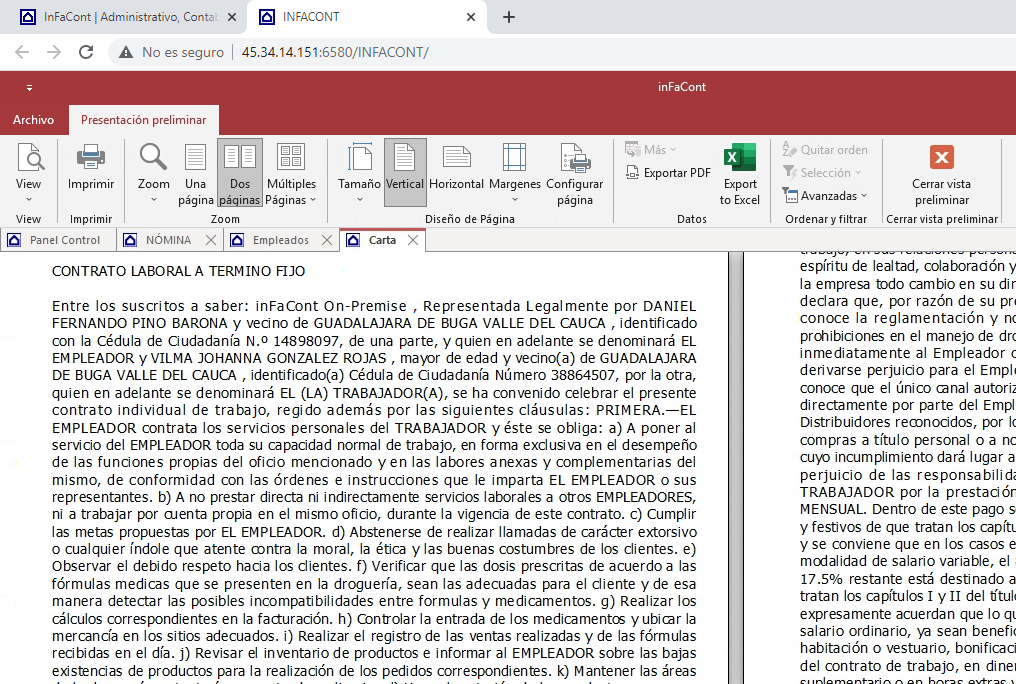Open Avanzadas filter options
Screen dimensions: 1016x684
[x=824, y=196]
